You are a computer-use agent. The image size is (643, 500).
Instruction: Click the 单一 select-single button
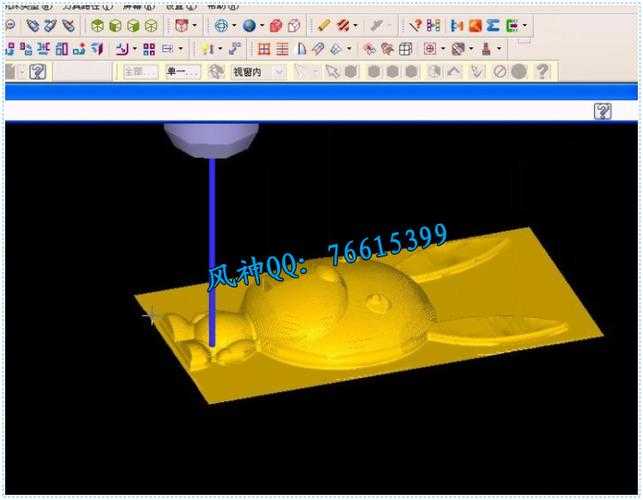182,72
